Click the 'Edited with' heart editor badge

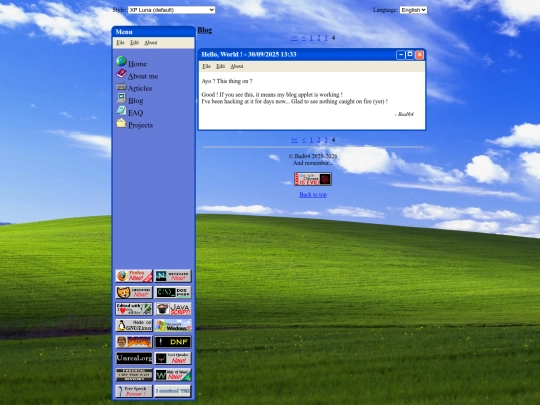coord(134,309)
